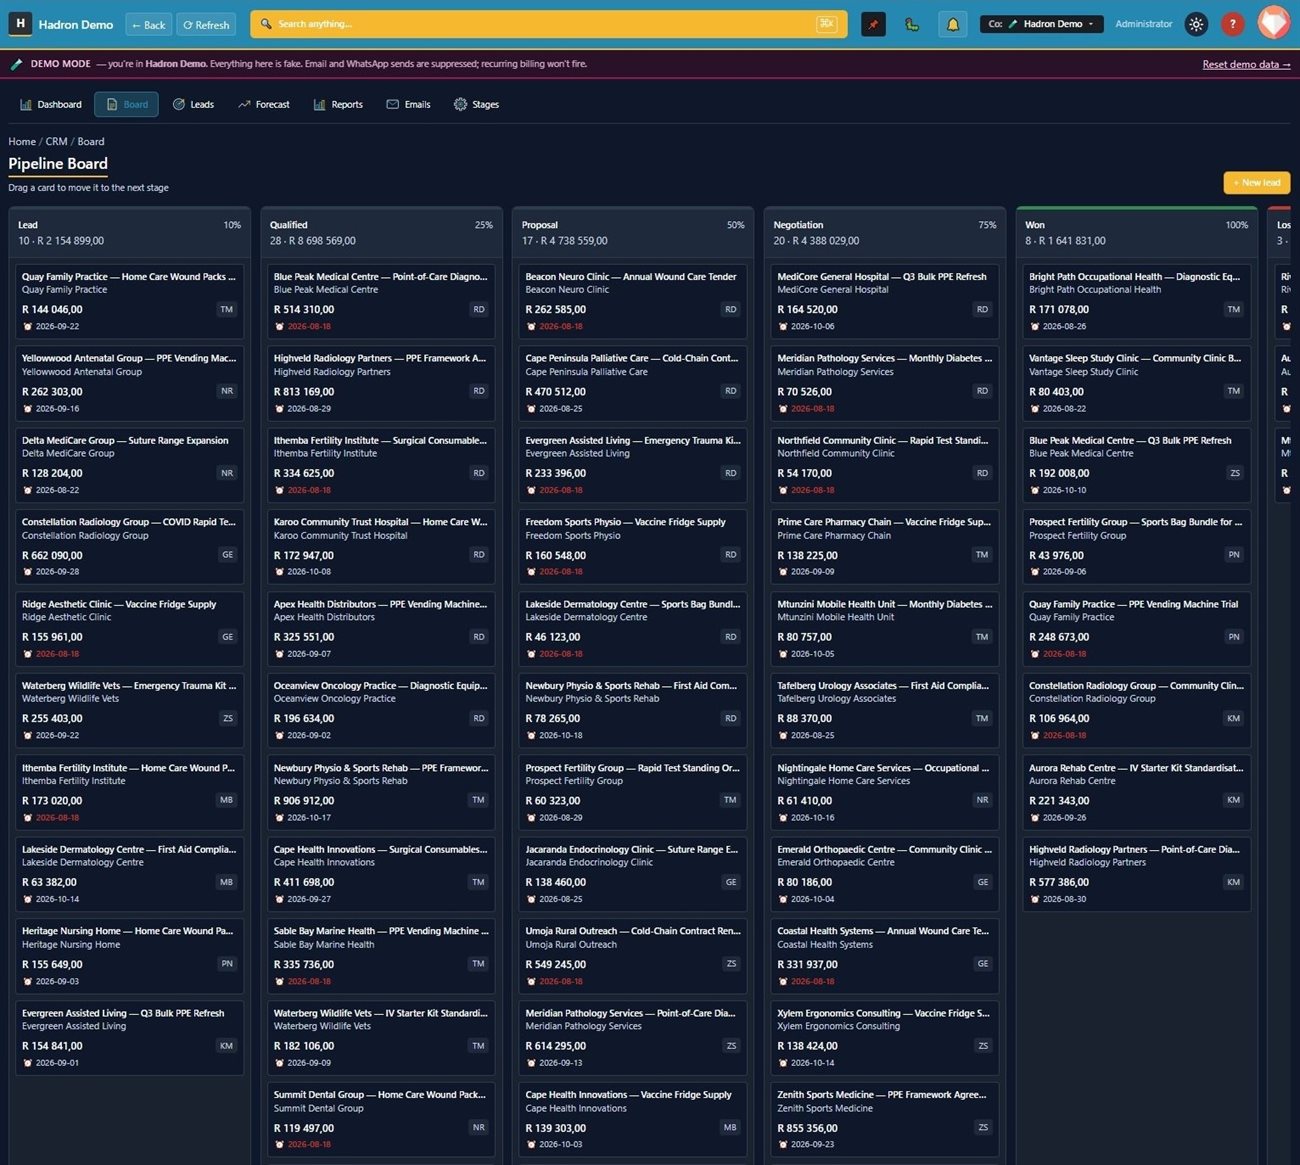The height and width of the screenshot is (1165, 1300).
Task: Open the Stages settings tab
Action: point(476,104)
